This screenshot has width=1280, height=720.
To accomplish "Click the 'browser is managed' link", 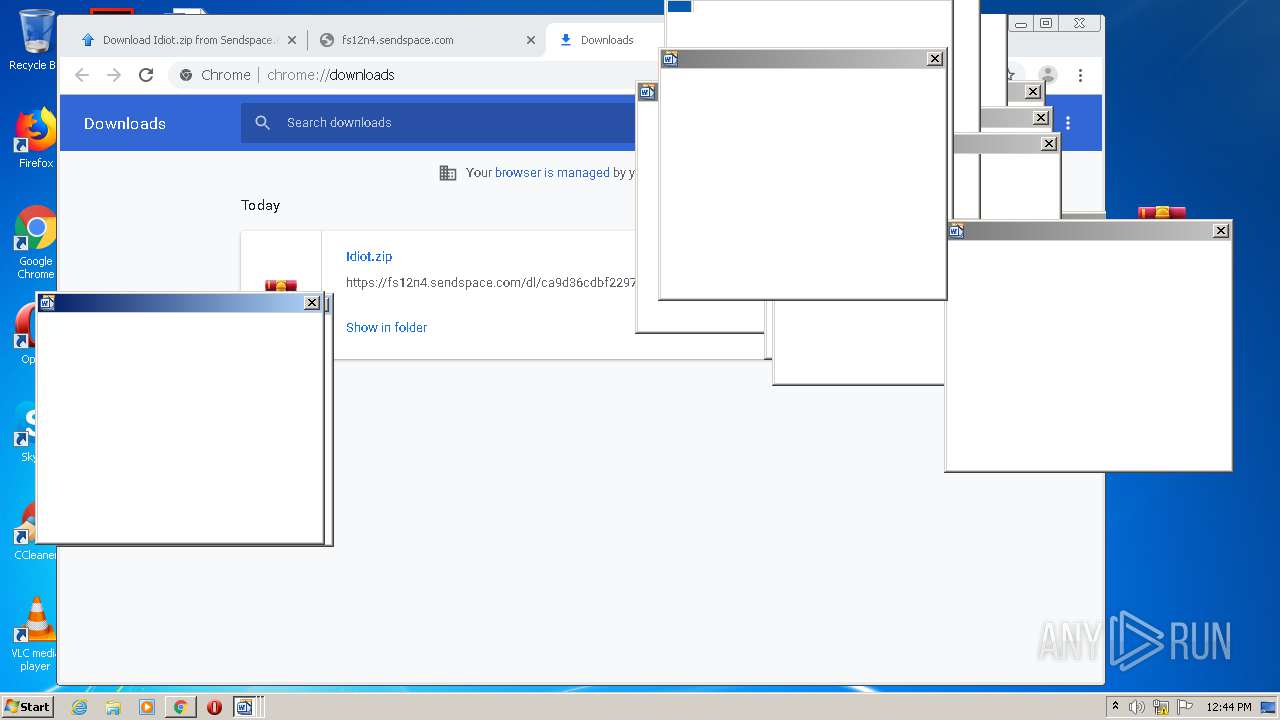I will [x=552, y=172].
